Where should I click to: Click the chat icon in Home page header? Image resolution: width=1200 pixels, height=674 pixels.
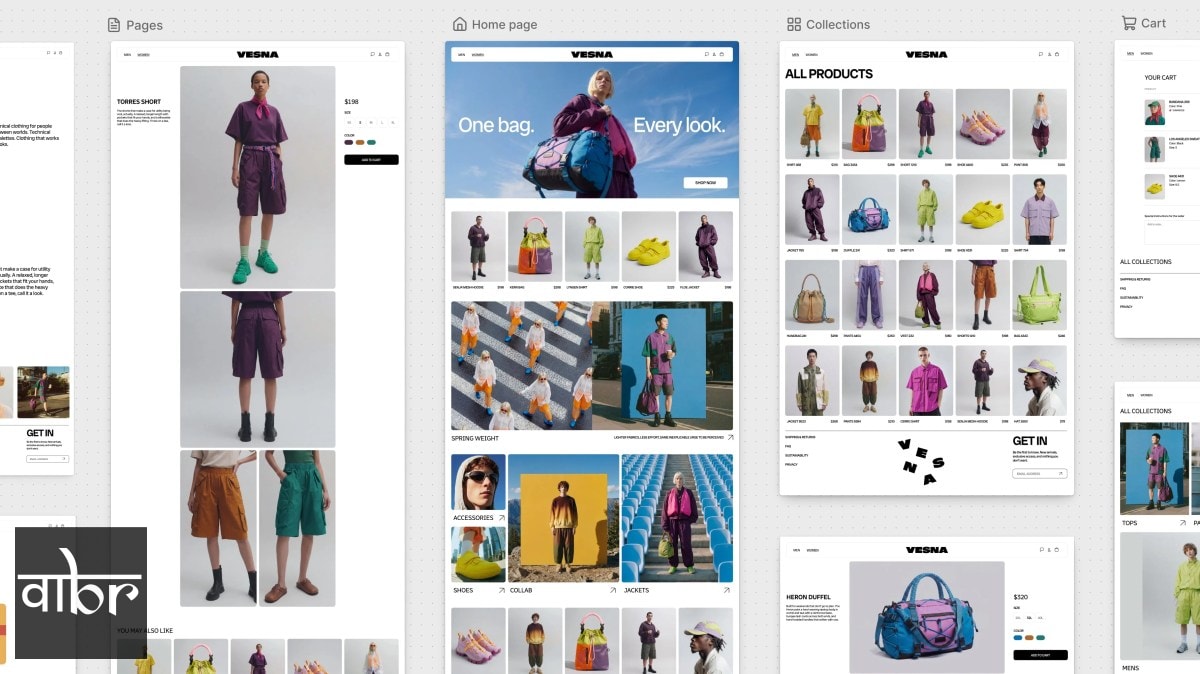point(706,54)
